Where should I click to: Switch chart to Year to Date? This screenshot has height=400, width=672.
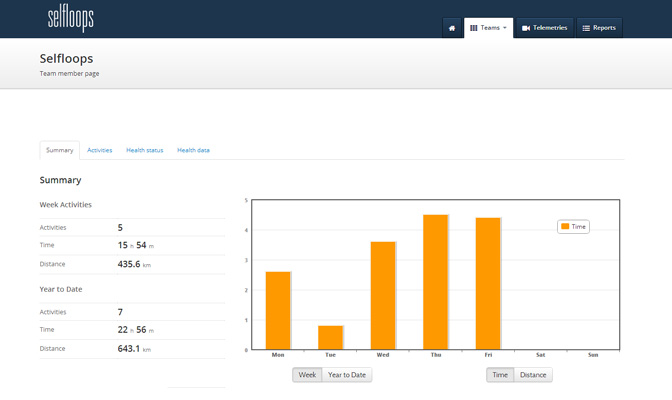347,375
